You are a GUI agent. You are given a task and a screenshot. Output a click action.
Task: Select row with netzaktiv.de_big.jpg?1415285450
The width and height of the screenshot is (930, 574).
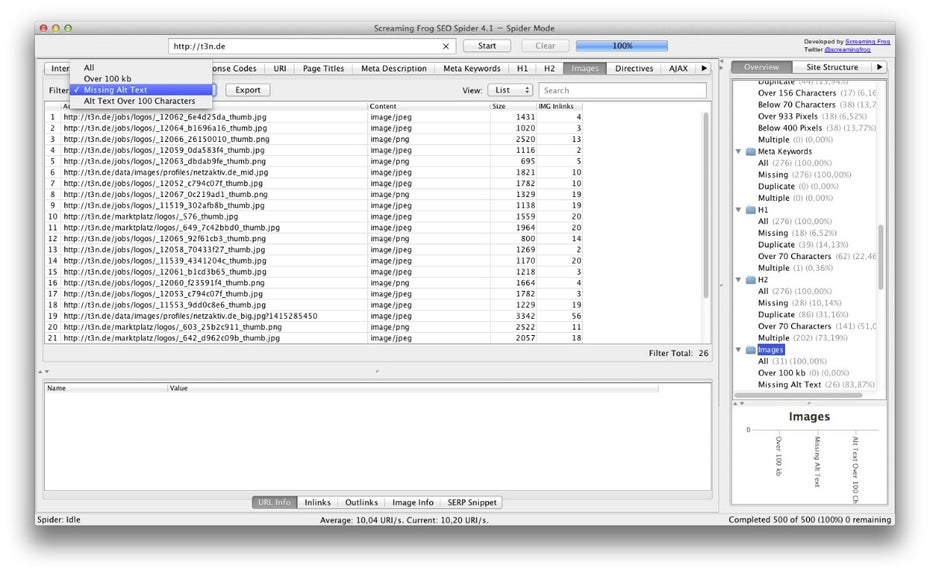click(x=314, y=316)
